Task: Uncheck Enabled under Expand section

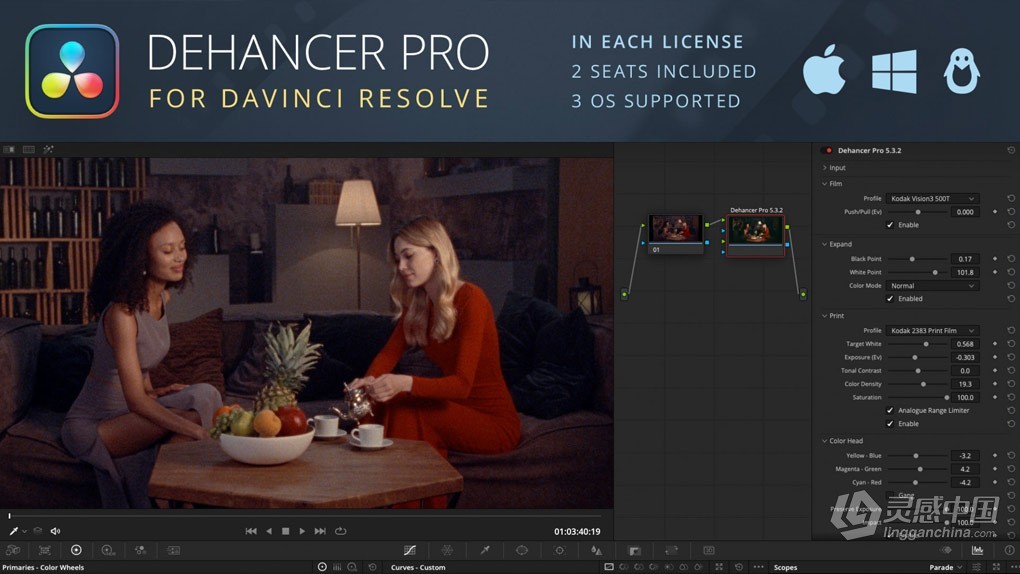Action: tap(890, 299)
